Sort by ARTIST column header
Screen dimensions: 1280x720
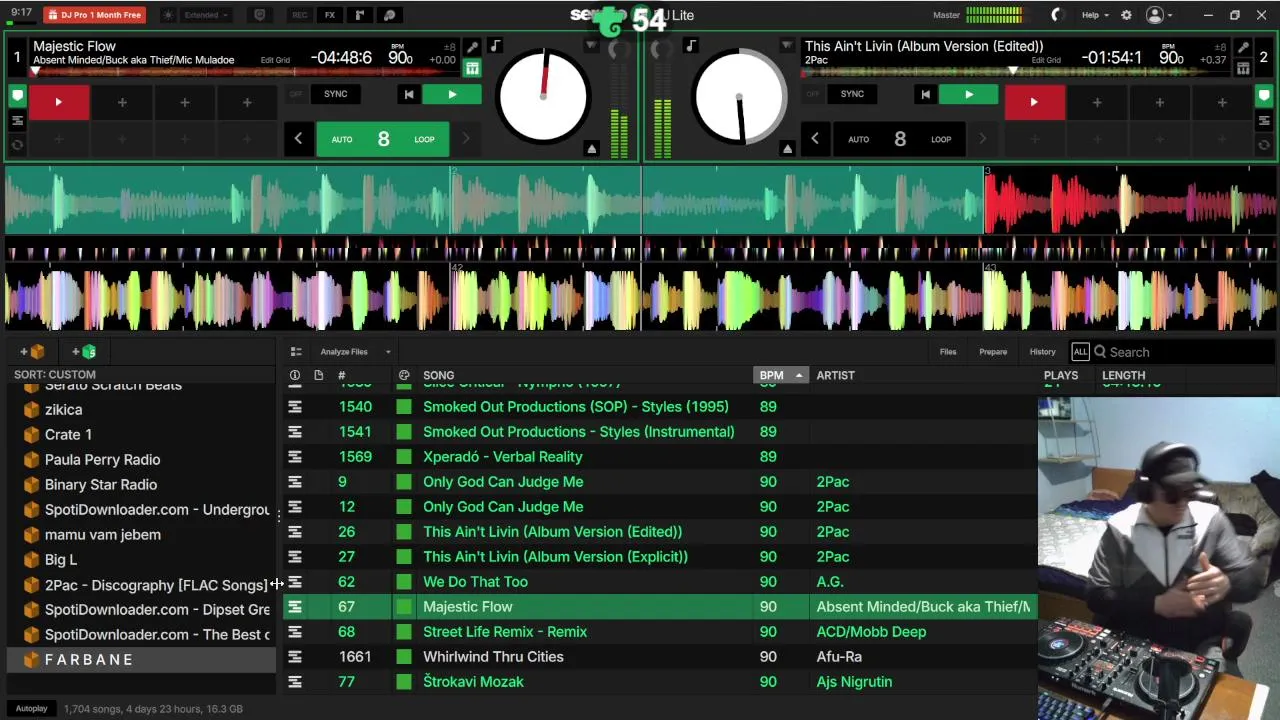pos(835,375)
